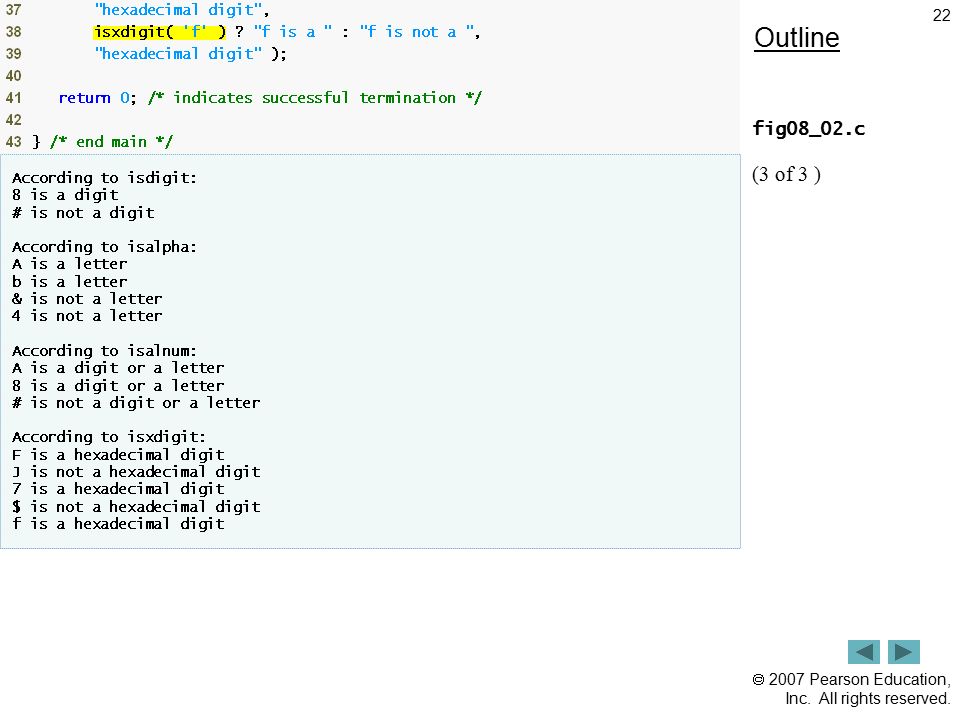The image size is (960, 720).
Task: Click "7 is a hexadecimal digit" line
Action: 118,489
